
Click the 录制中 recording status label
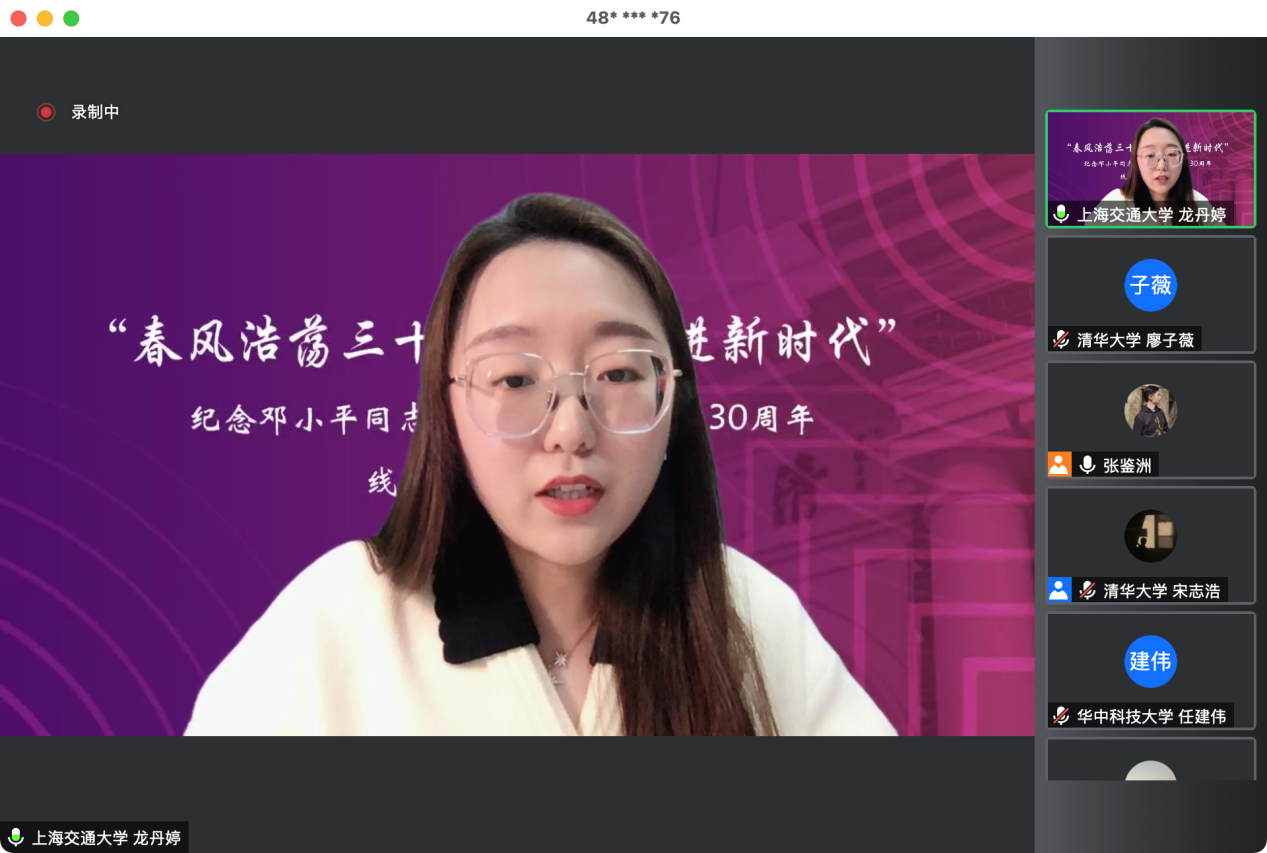(x=95, y=112)
